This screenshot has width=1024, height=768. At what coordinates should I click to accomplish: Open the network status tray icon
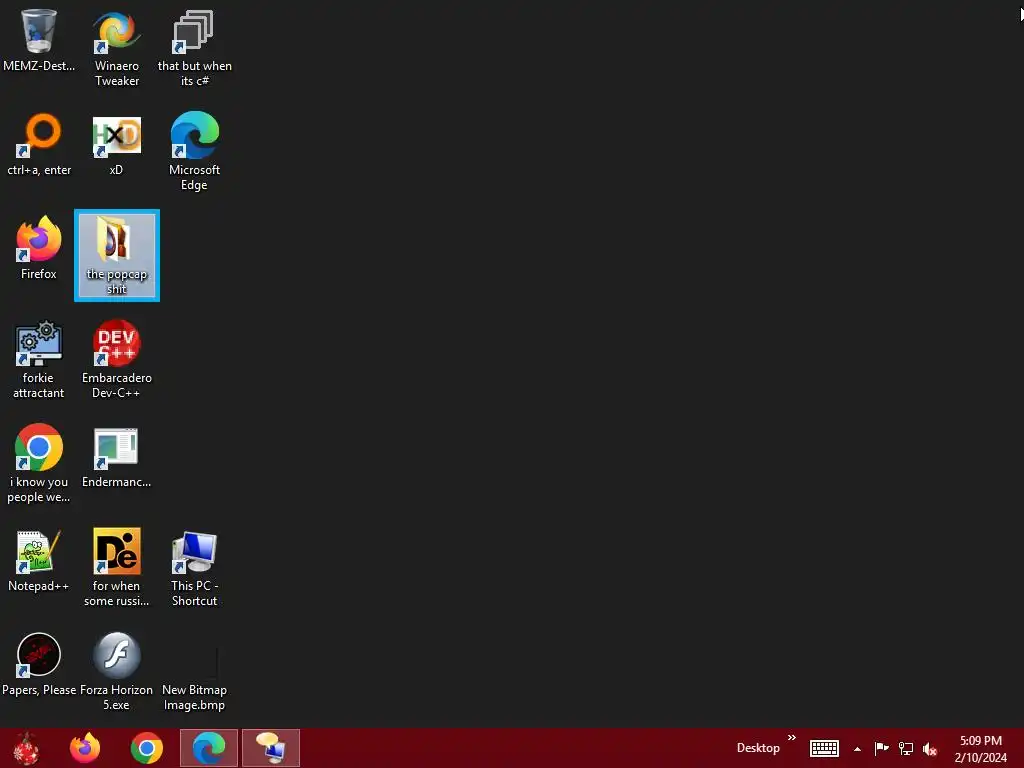(x=906, y=748)
